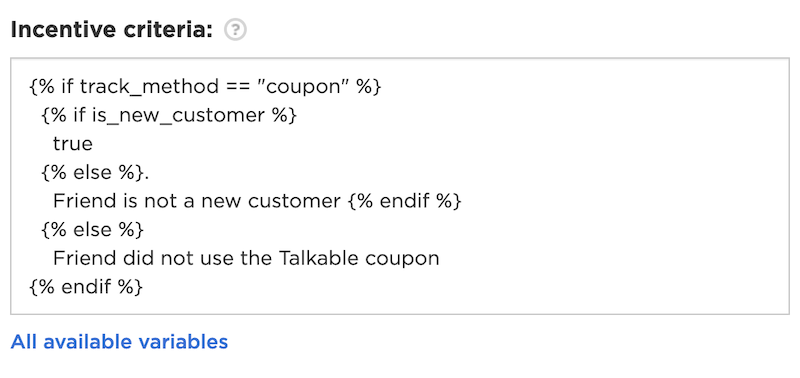Open the All available variables link
The image size is (800, 378).
click(119, 342)
